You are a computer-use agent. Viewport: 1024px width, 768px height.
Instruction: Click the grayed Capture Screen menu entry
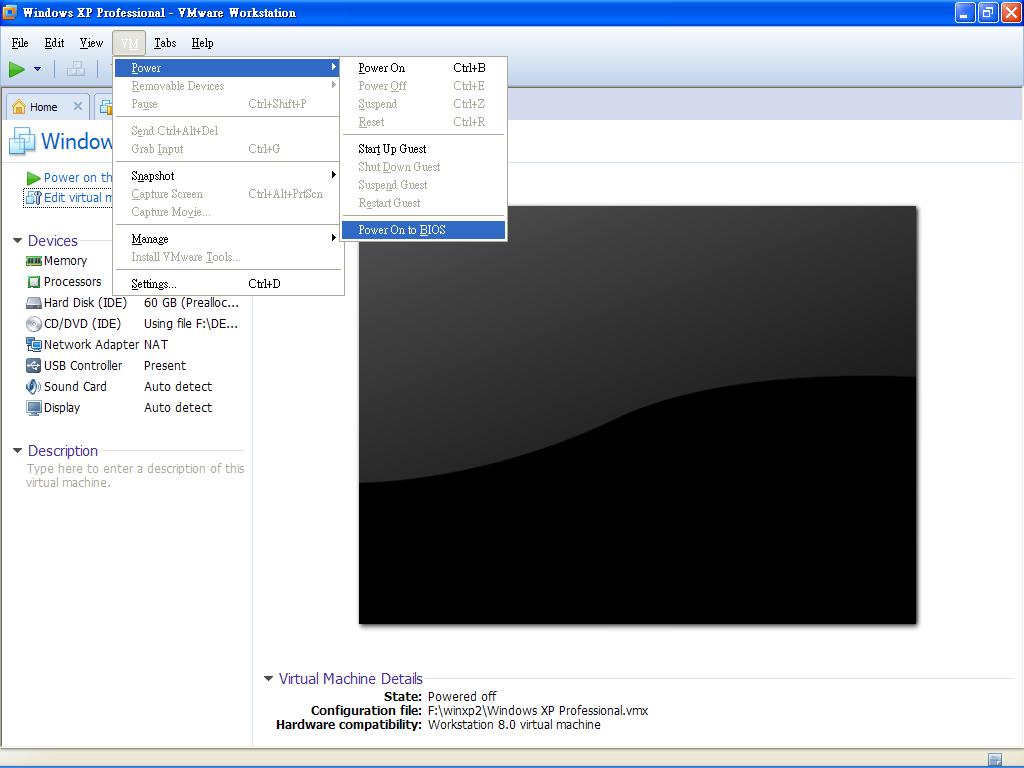[227, 194]
